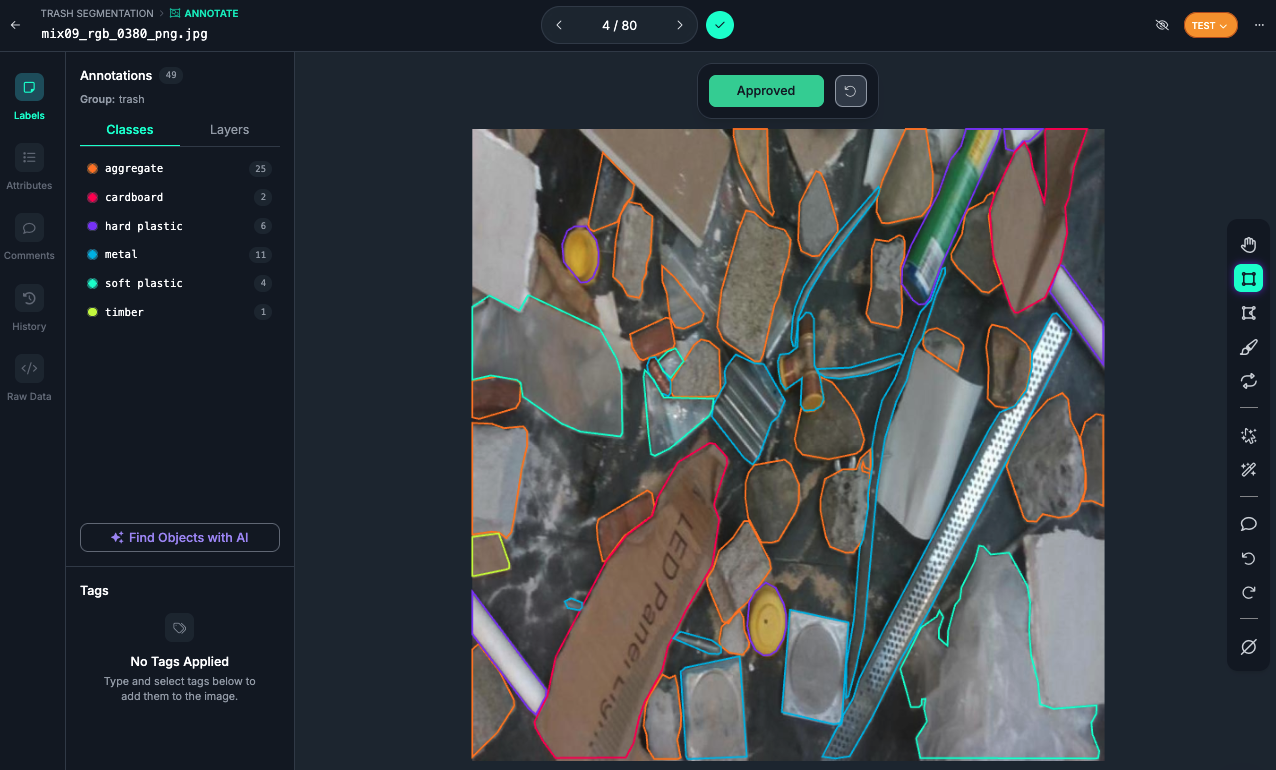Image resolution: width=1276 pixels, height=770 pixels.
Task: Switch to the Layers tab
Action: (x=229, y=130)
